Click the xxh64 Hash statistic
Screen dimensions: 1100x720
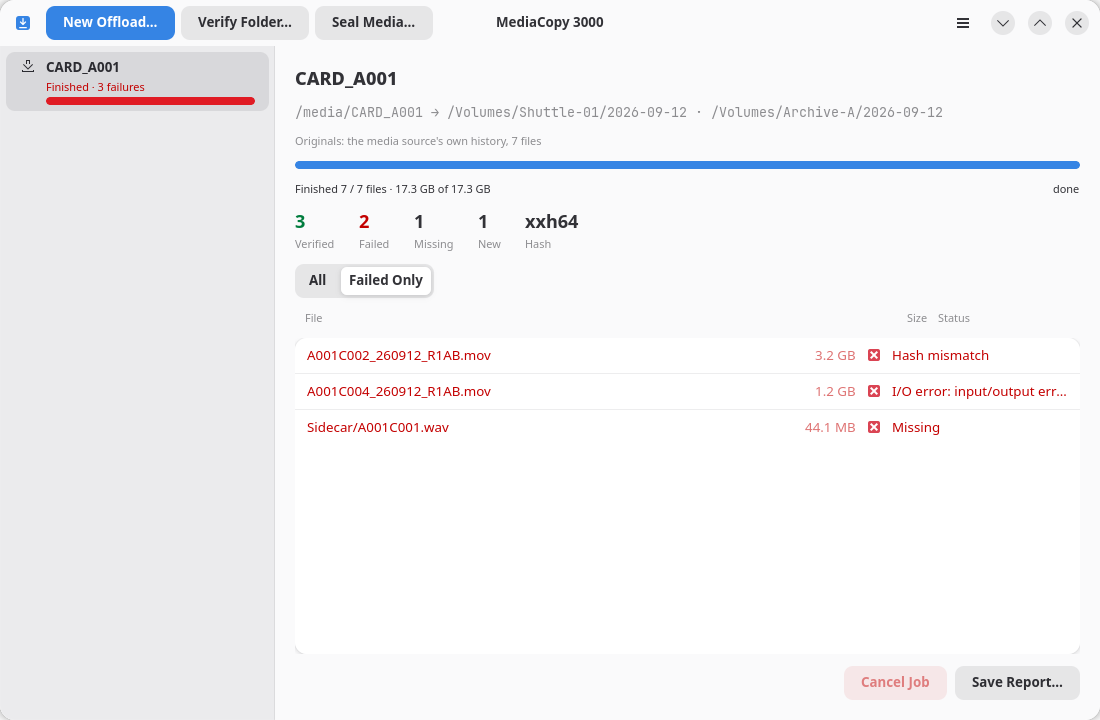click(x=551, y=231)
